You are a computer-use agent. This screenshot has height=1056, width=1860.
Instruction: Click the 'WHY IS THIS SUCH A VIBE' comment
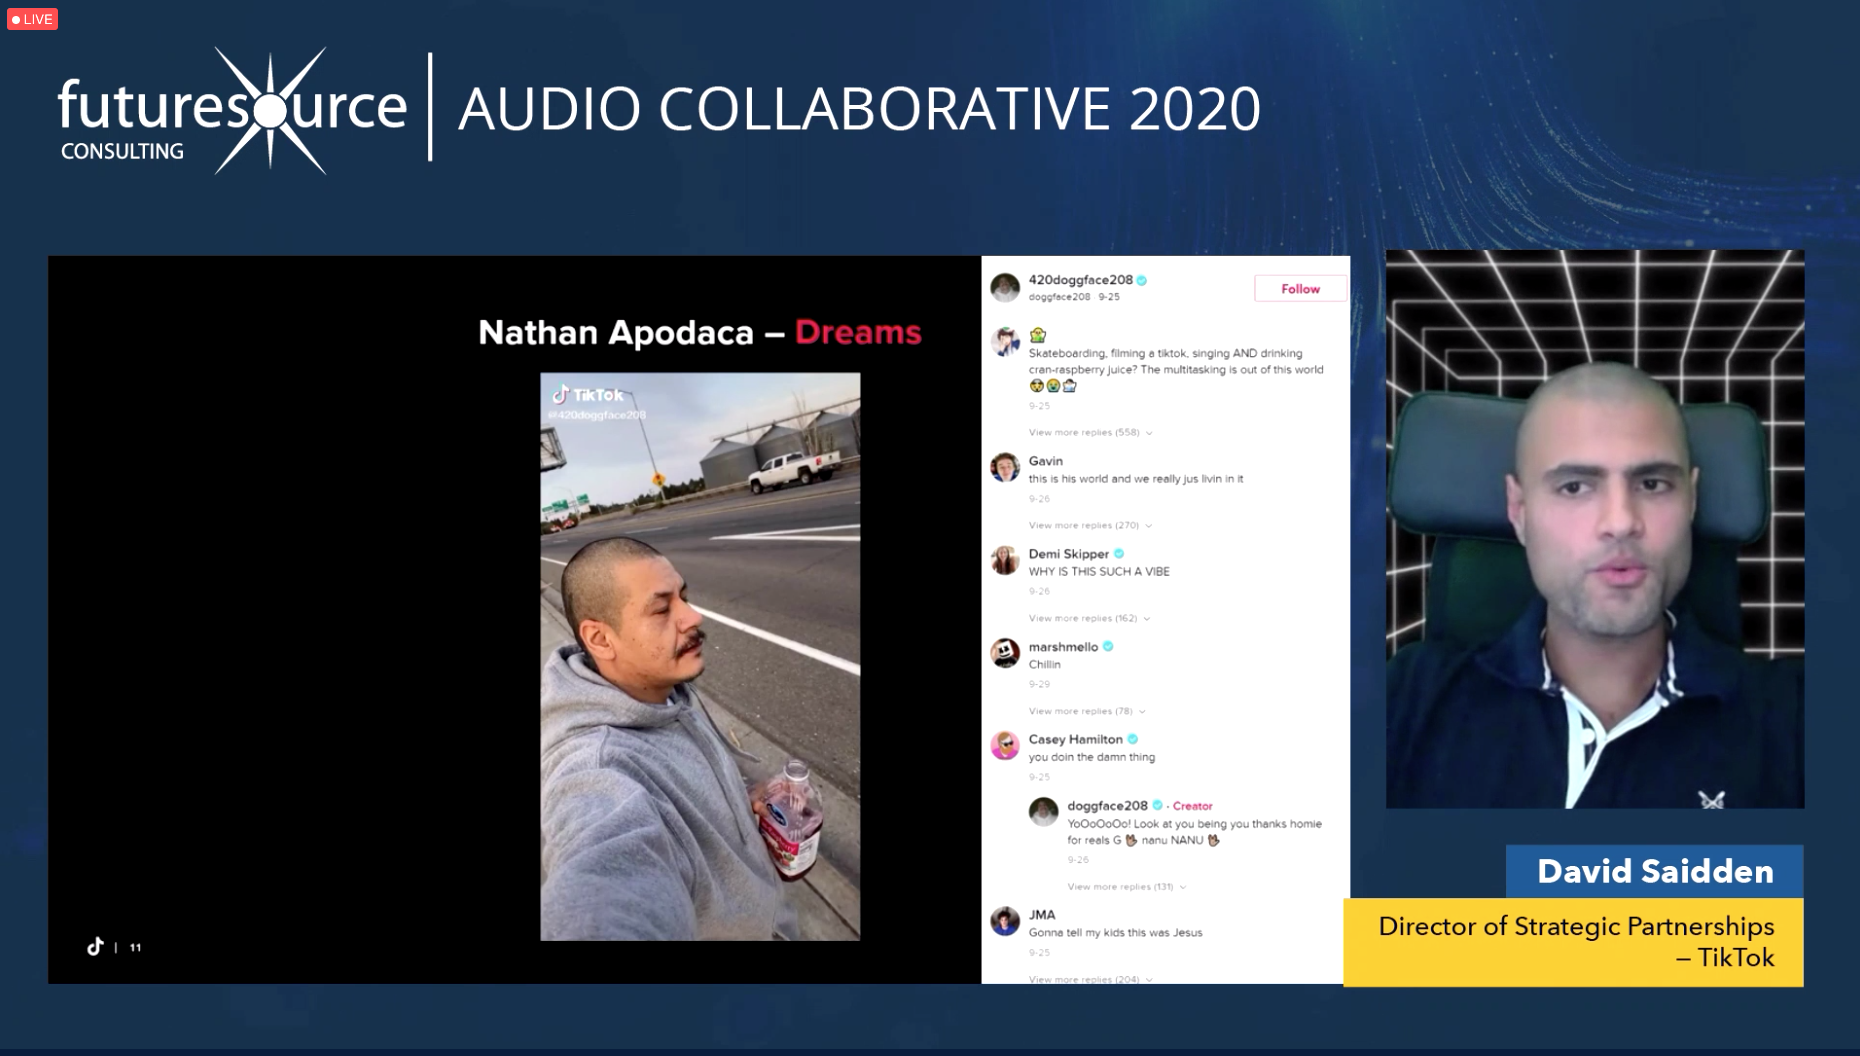pyautogui.click(x=1099, y=572)
